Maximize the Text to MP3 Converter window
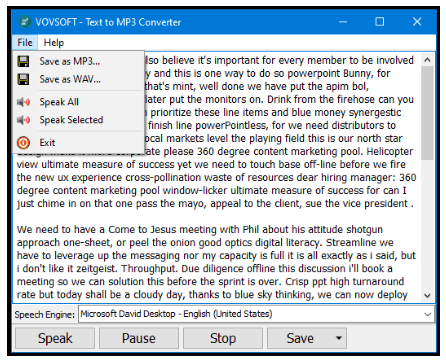 tap(379, 22)
